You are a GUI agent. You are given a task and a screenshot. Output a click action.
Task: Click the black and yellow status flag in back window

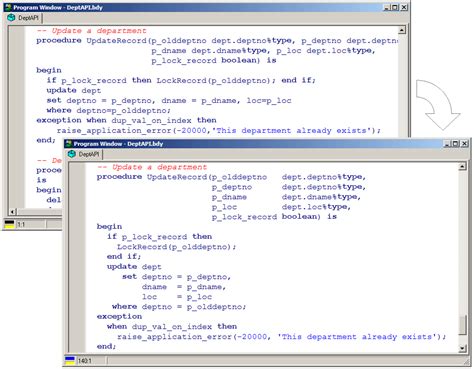(x=10, y=224)
